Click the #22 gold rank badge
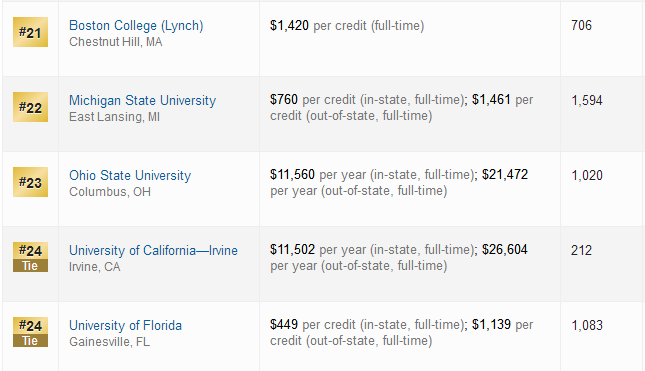Image resolution: width=645 pixels, height=371 pixels. pyautogui.click(x=30, y=107)
